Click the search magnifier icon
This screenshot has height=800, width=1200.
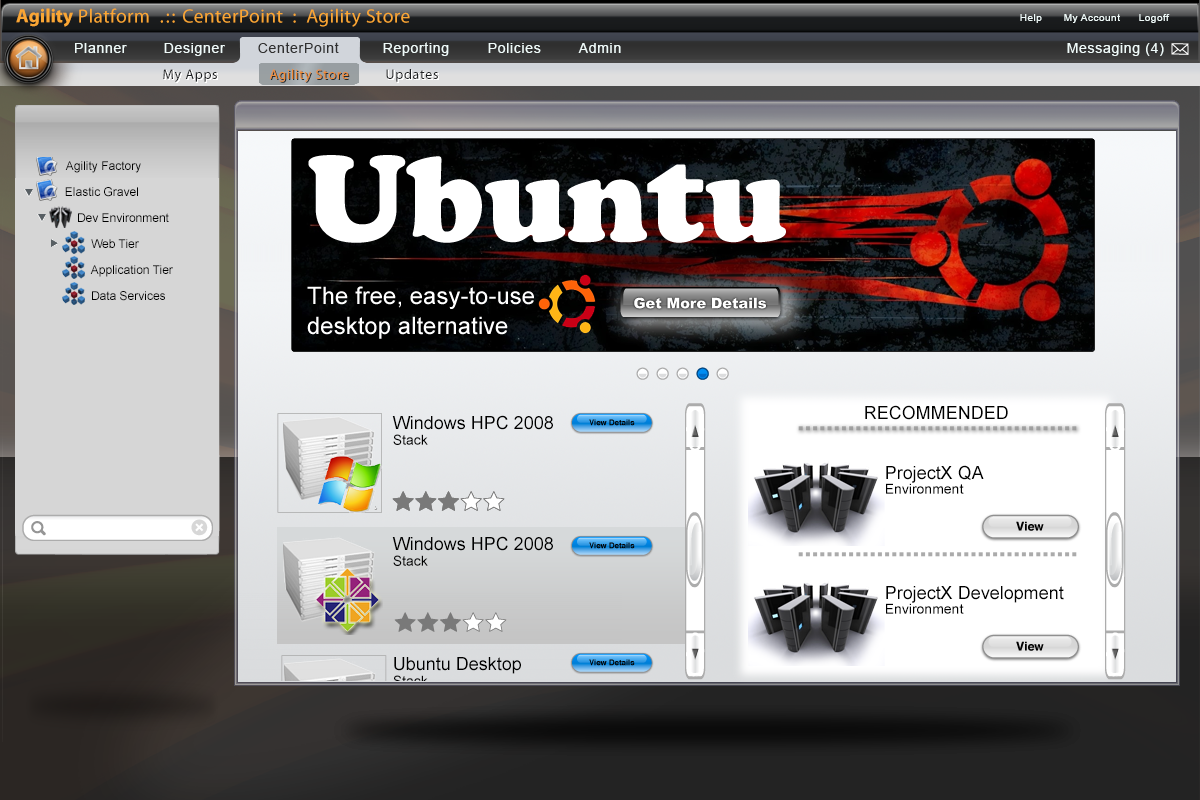coord(38,528)
